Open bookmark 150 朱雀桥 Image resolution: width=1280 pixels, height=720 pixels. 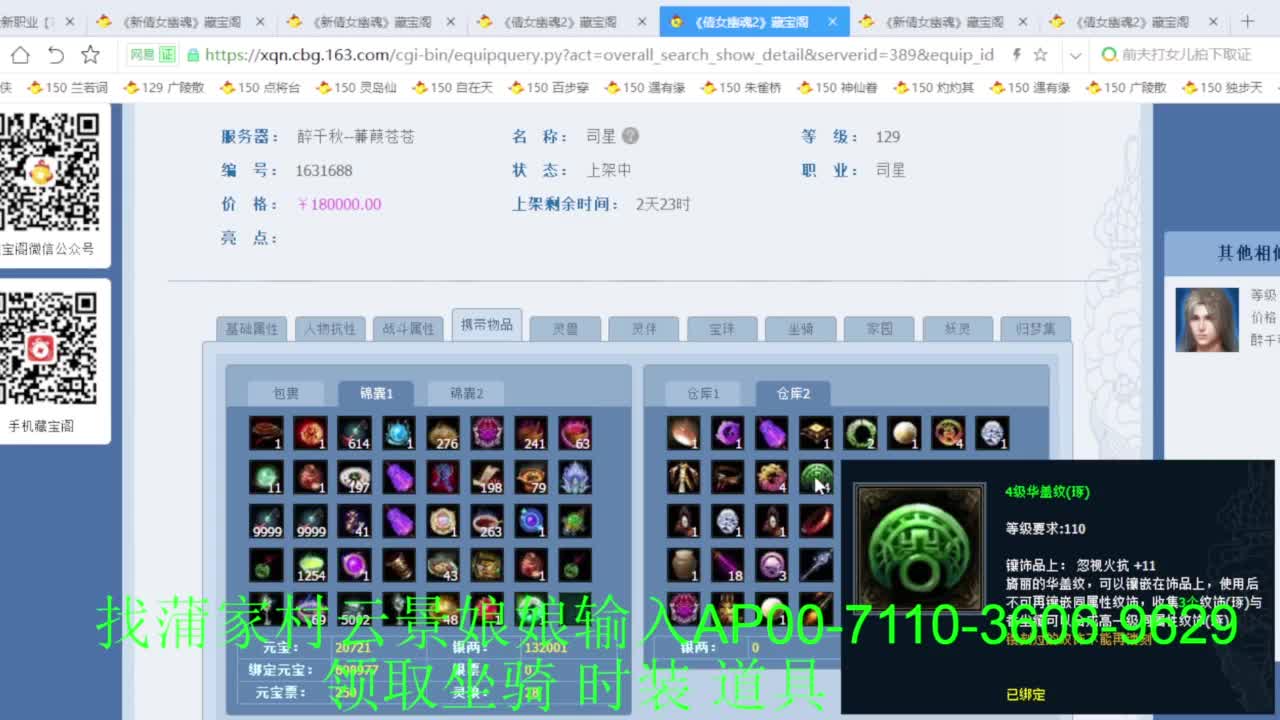coord(741,88)
